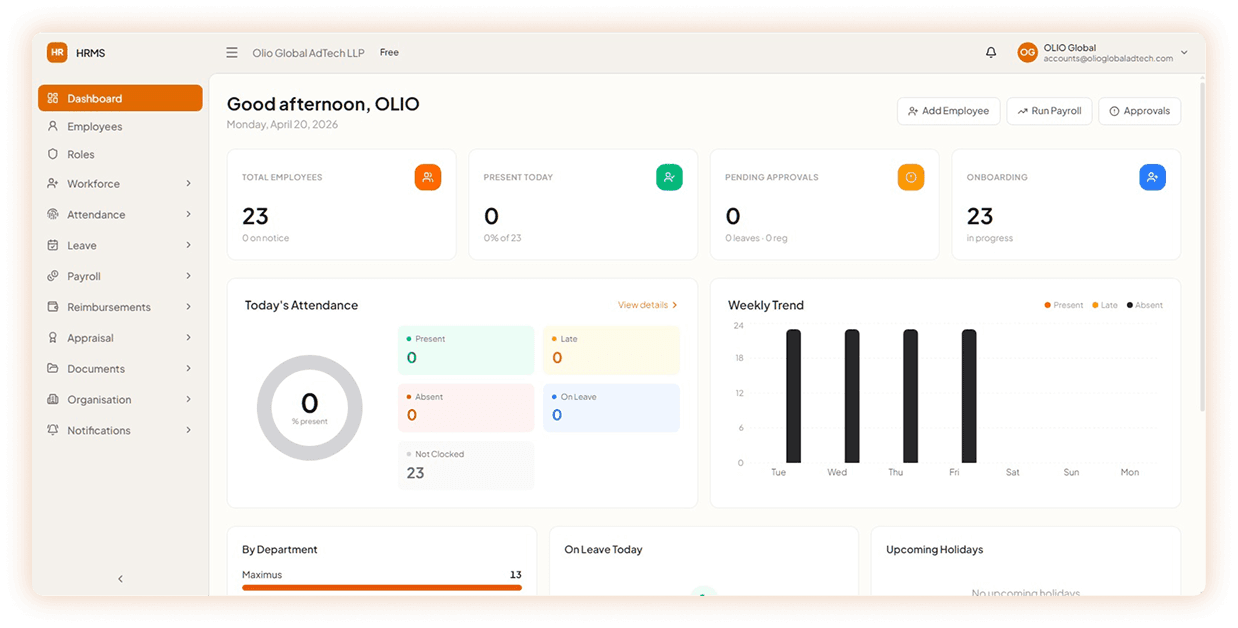Click the Tue bar in Weekly Trend
1238x628 pixels.
(x=793, y=396)
